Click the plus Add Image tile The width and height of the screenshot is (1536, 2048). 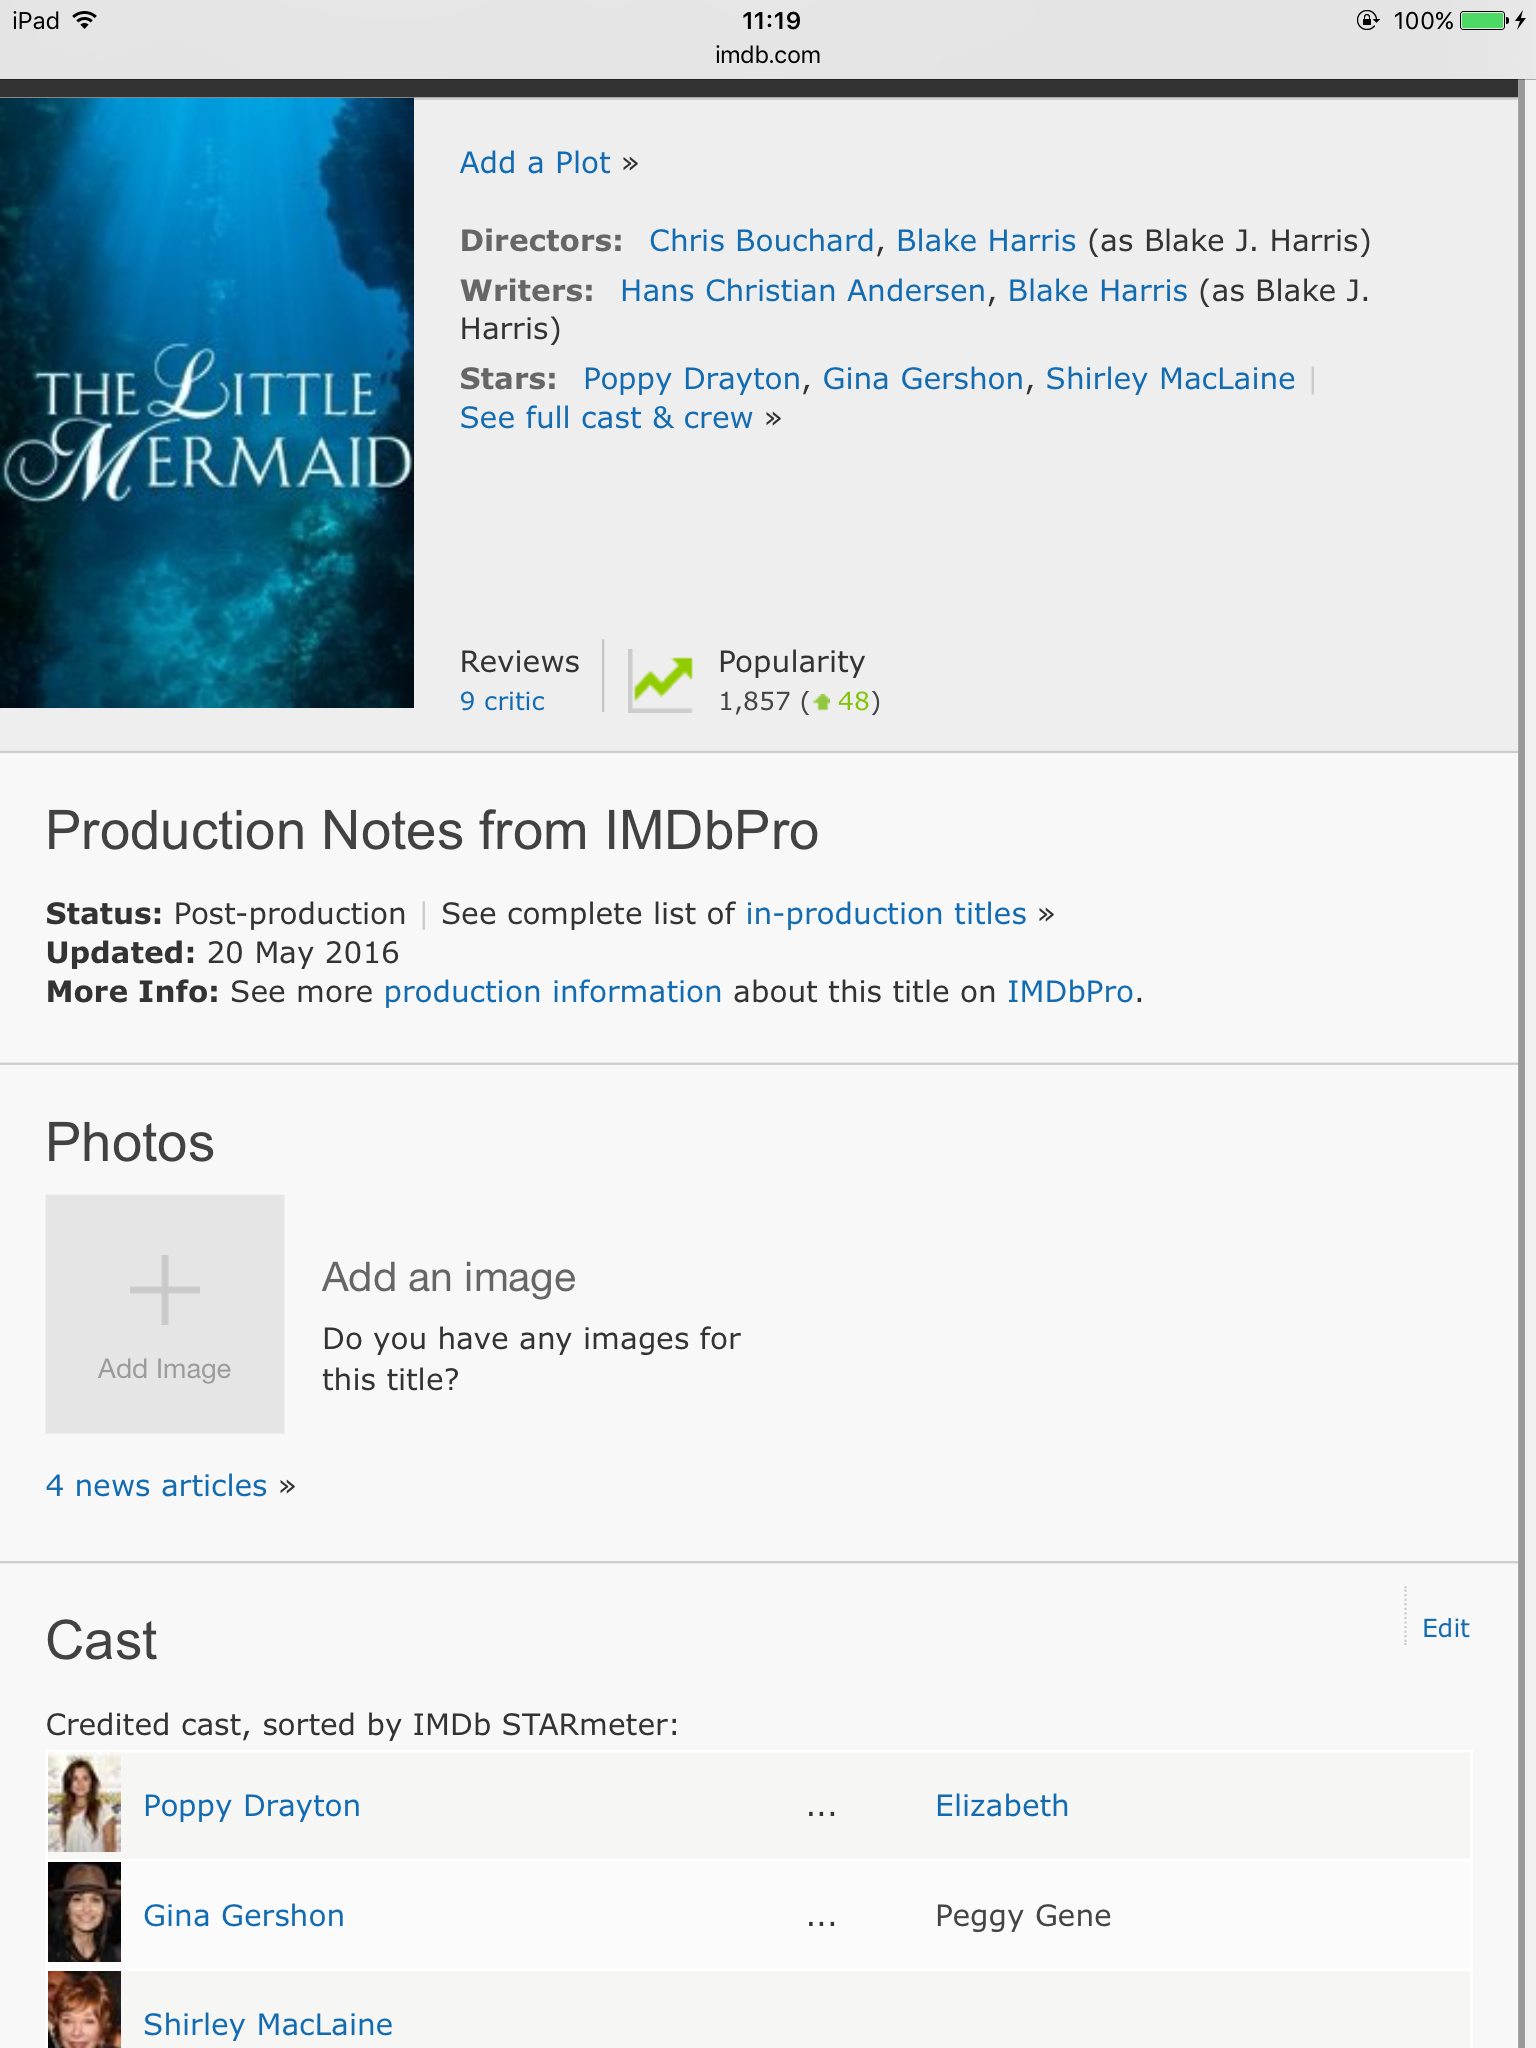point(165,1313)
